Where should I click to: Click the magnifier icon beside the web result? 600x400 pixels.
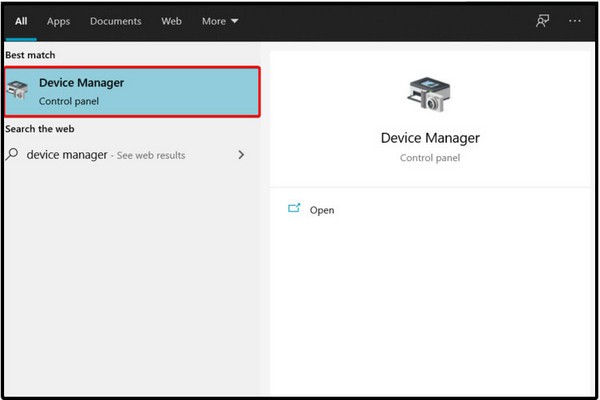(x=13, y=155)
